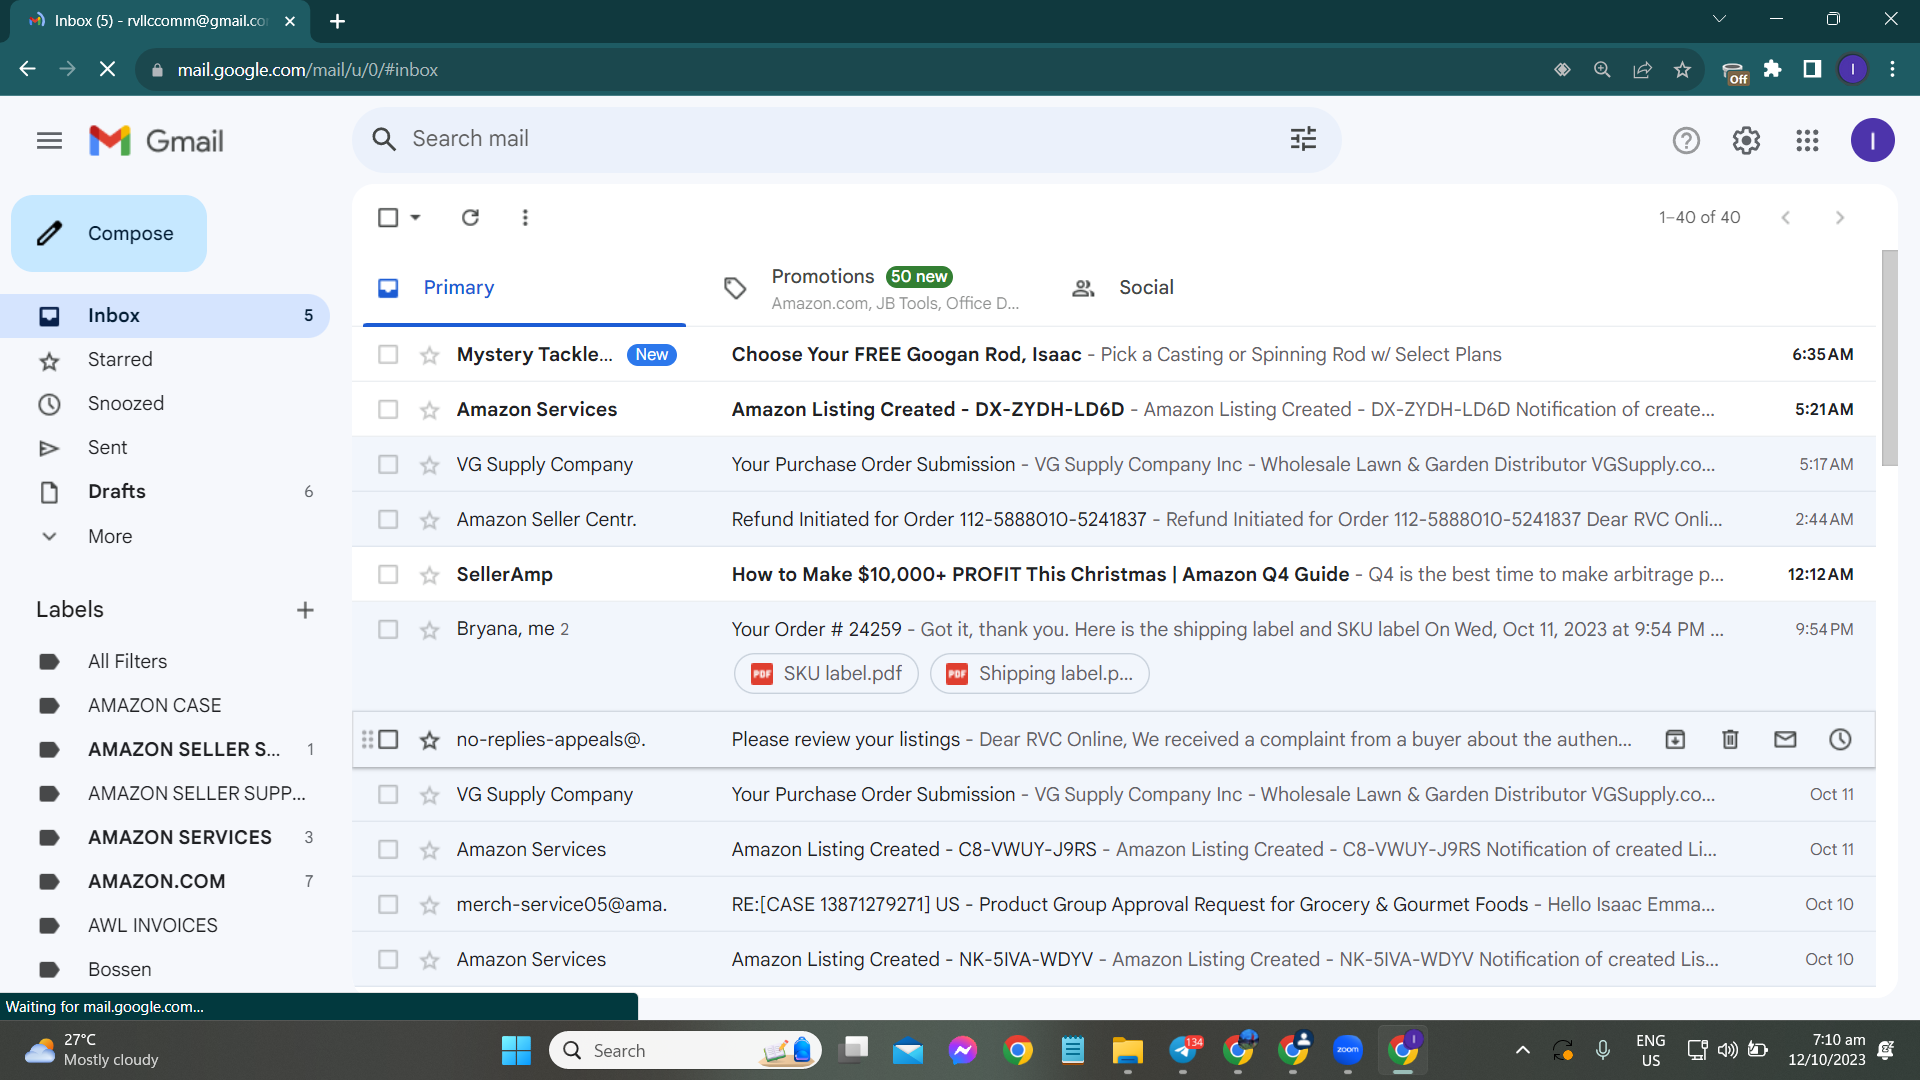Open search filter options icon
The height and width of the screenshot is (1080, 1920).
pos(1303,139)
